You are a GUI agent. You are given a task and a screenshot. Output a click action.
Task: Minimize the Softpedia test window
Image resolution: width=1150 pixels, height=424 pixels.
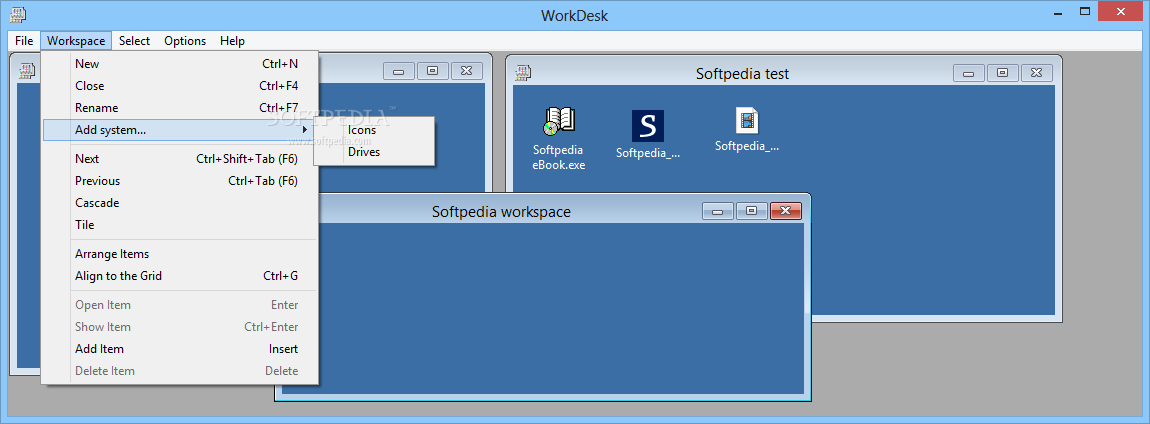click(x=969, y=73)
